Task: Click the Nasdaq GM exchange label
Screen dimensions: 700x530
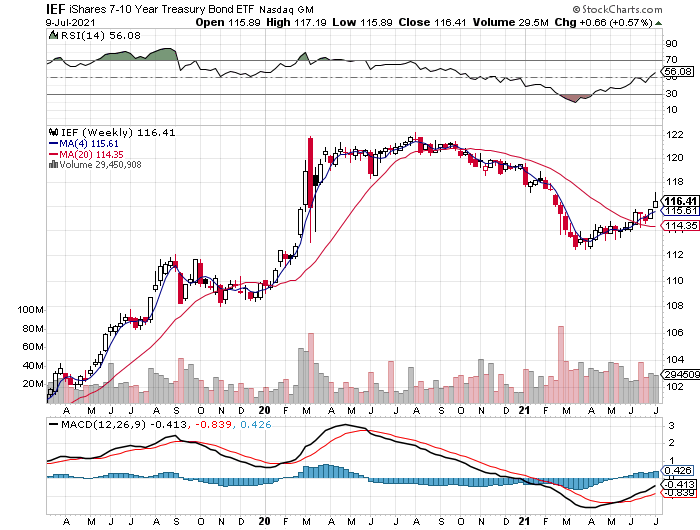Action: tap(287, 9)
